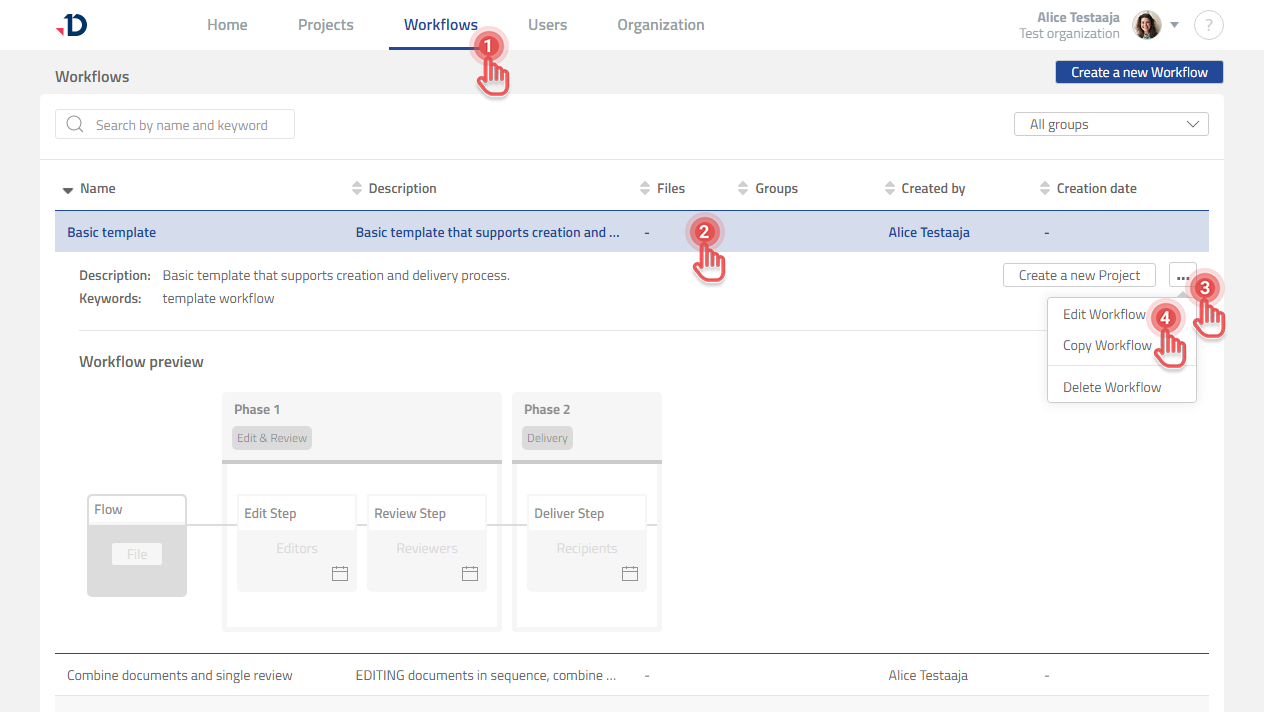Screen dimensions: 1264x712
Task: Open the All groups dropdown
Action: (x=1110, y=124)
